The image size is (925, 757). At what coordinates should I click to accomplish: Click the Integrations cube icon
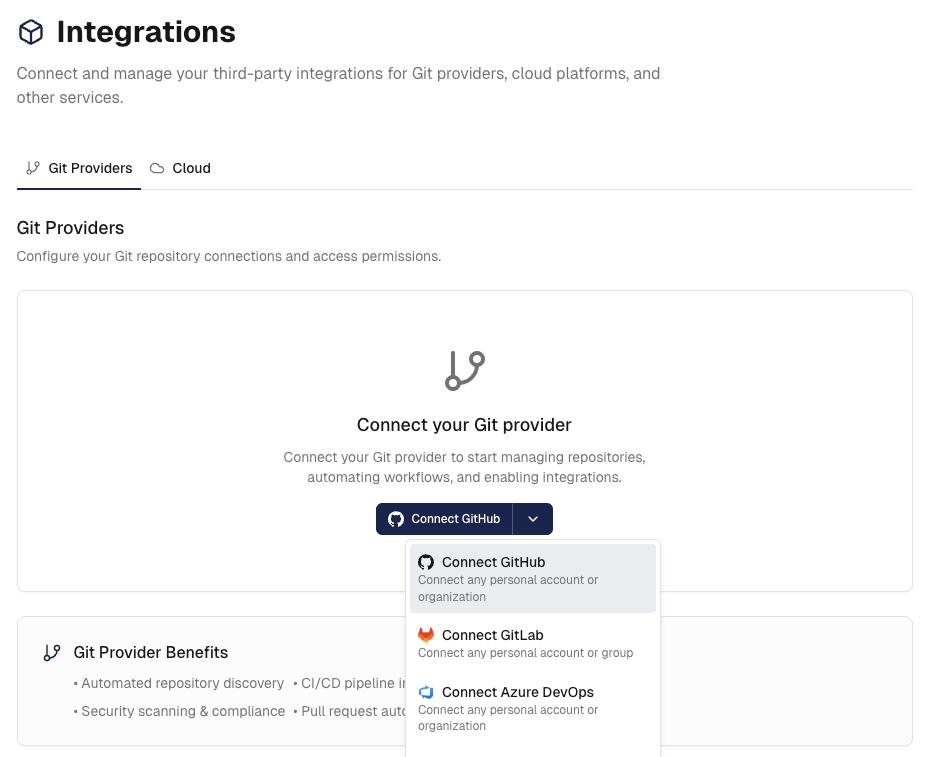pos(31,33)
